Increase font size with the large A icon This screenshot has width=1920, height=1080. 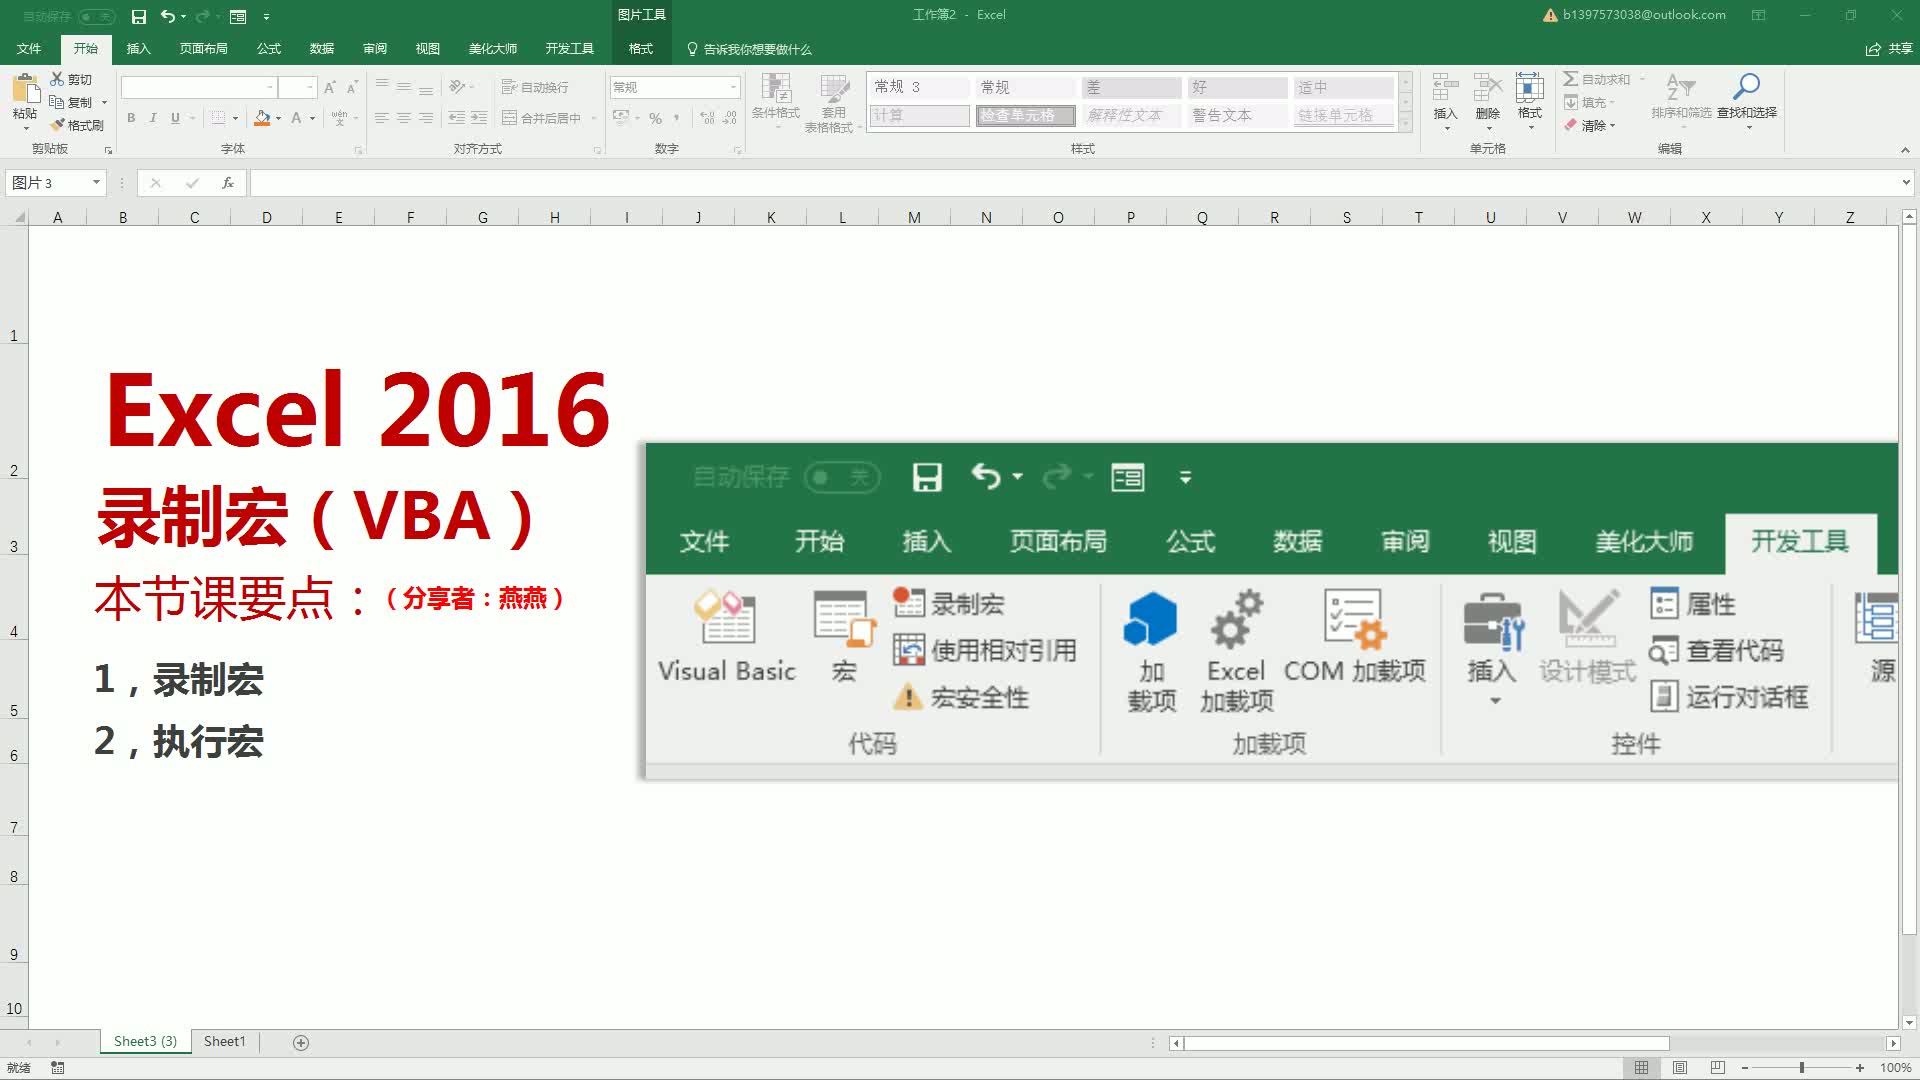pos(330,88)
